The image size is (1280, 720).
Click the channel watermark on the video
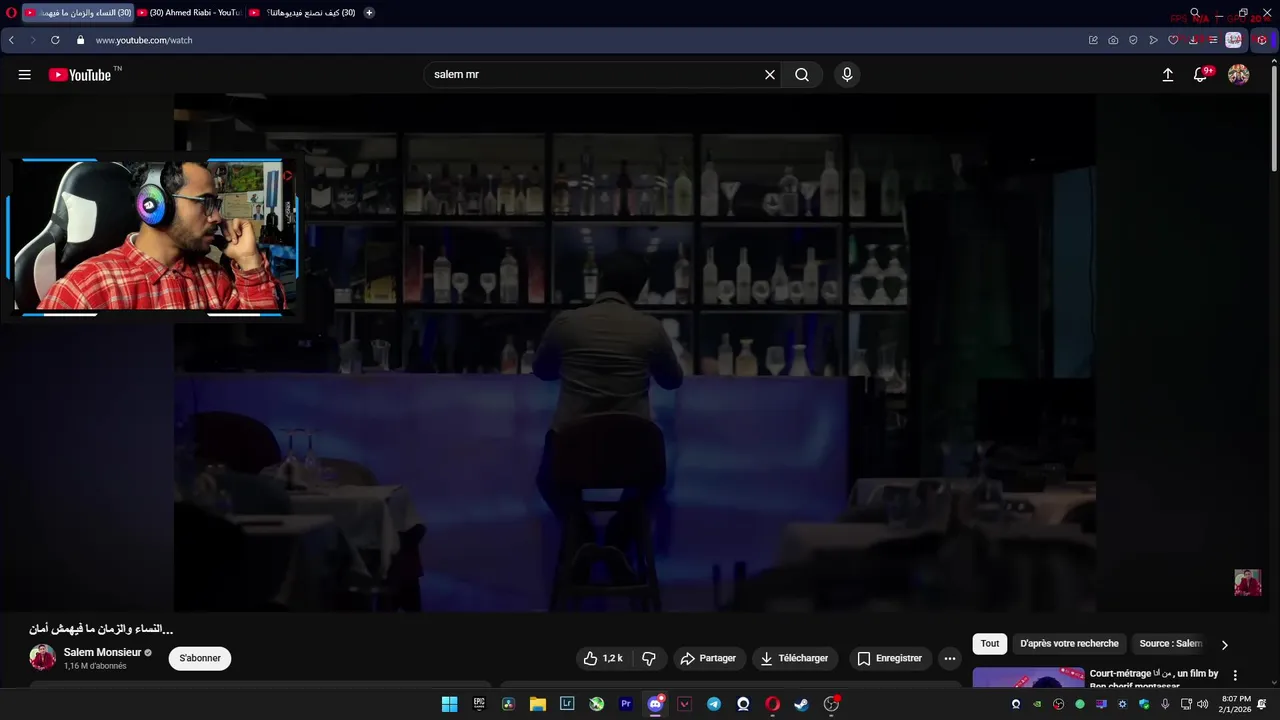tap(1247, 583)
